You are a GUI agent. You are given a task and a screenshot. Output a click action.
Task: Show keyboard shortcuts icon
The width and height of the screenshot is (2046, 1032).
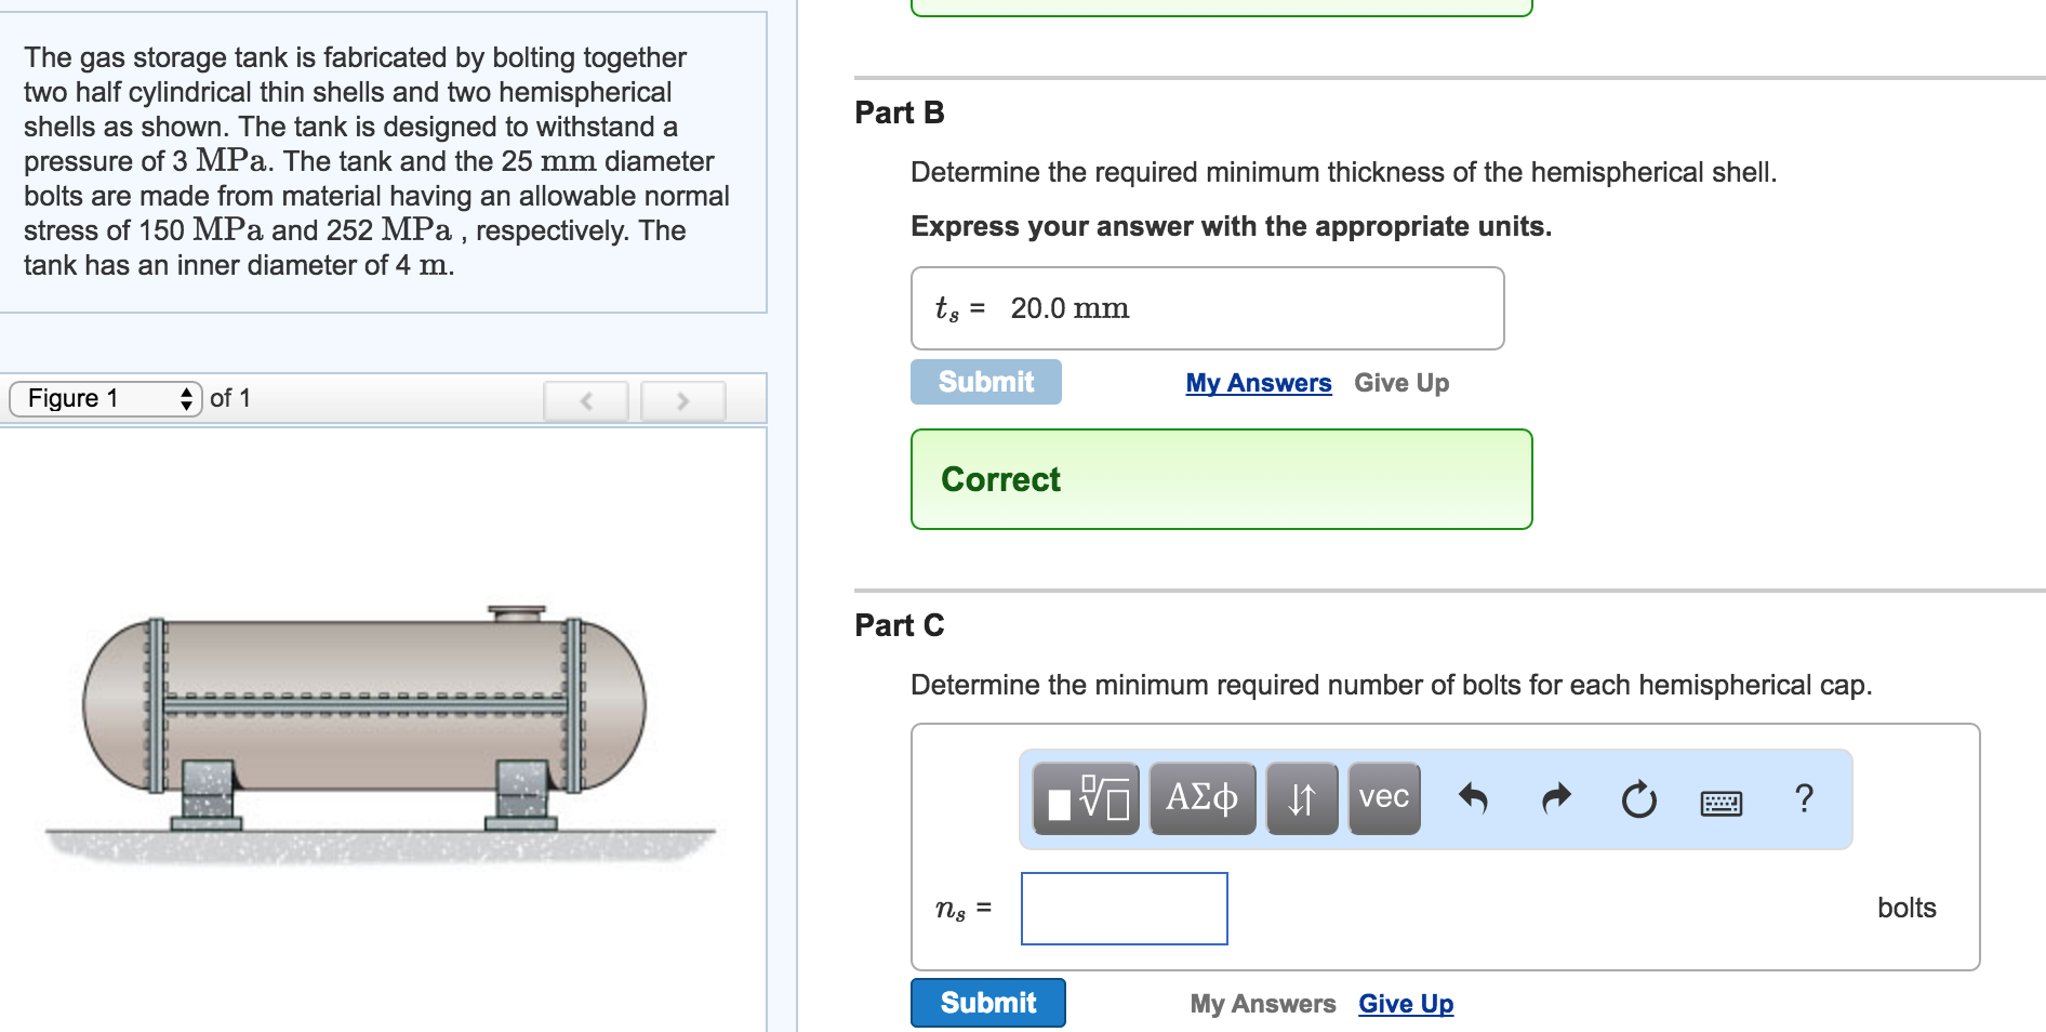(x=1721, y=802)
